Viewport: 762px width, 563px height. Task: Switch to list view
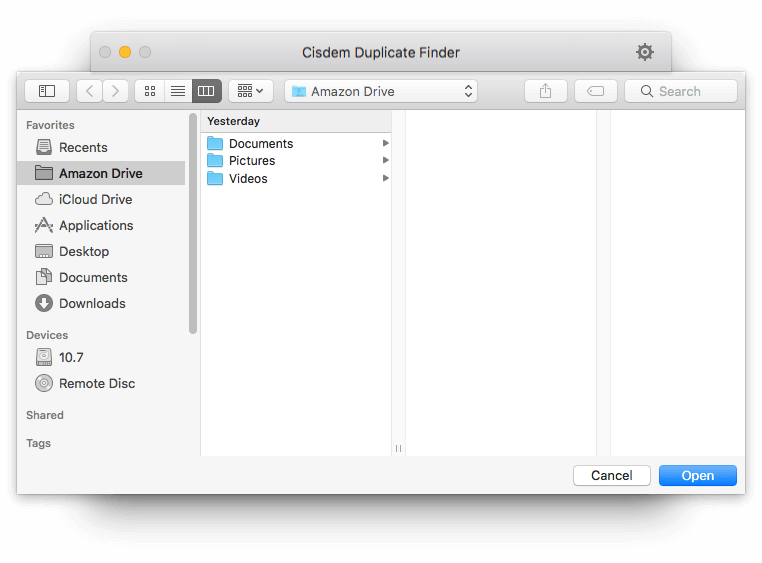178,91
